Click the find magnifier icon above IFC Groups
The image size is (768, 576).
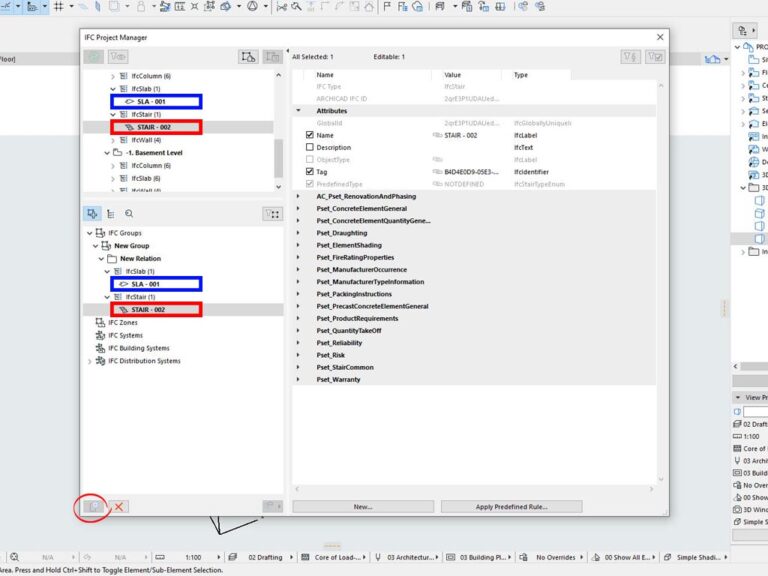[129, 214]
